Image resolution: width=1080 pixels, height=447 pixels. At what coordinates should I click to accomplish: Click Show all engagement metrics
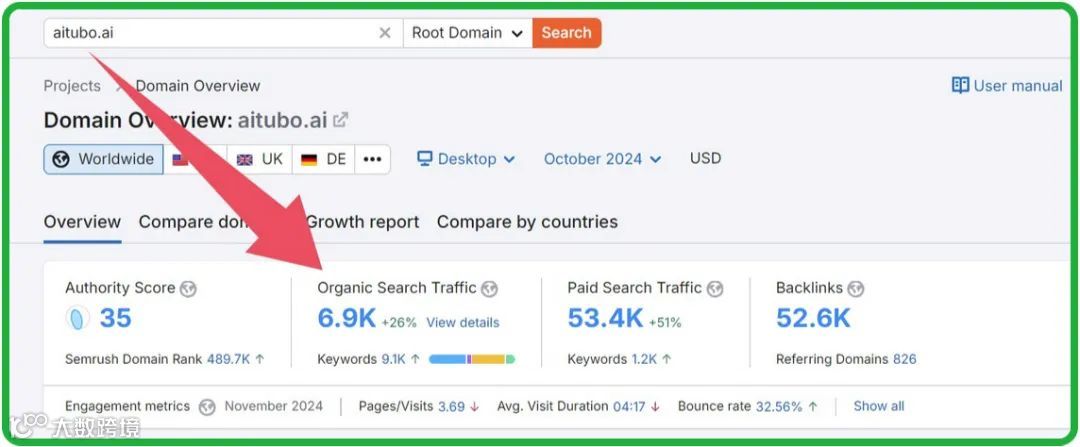click(879, 406)
